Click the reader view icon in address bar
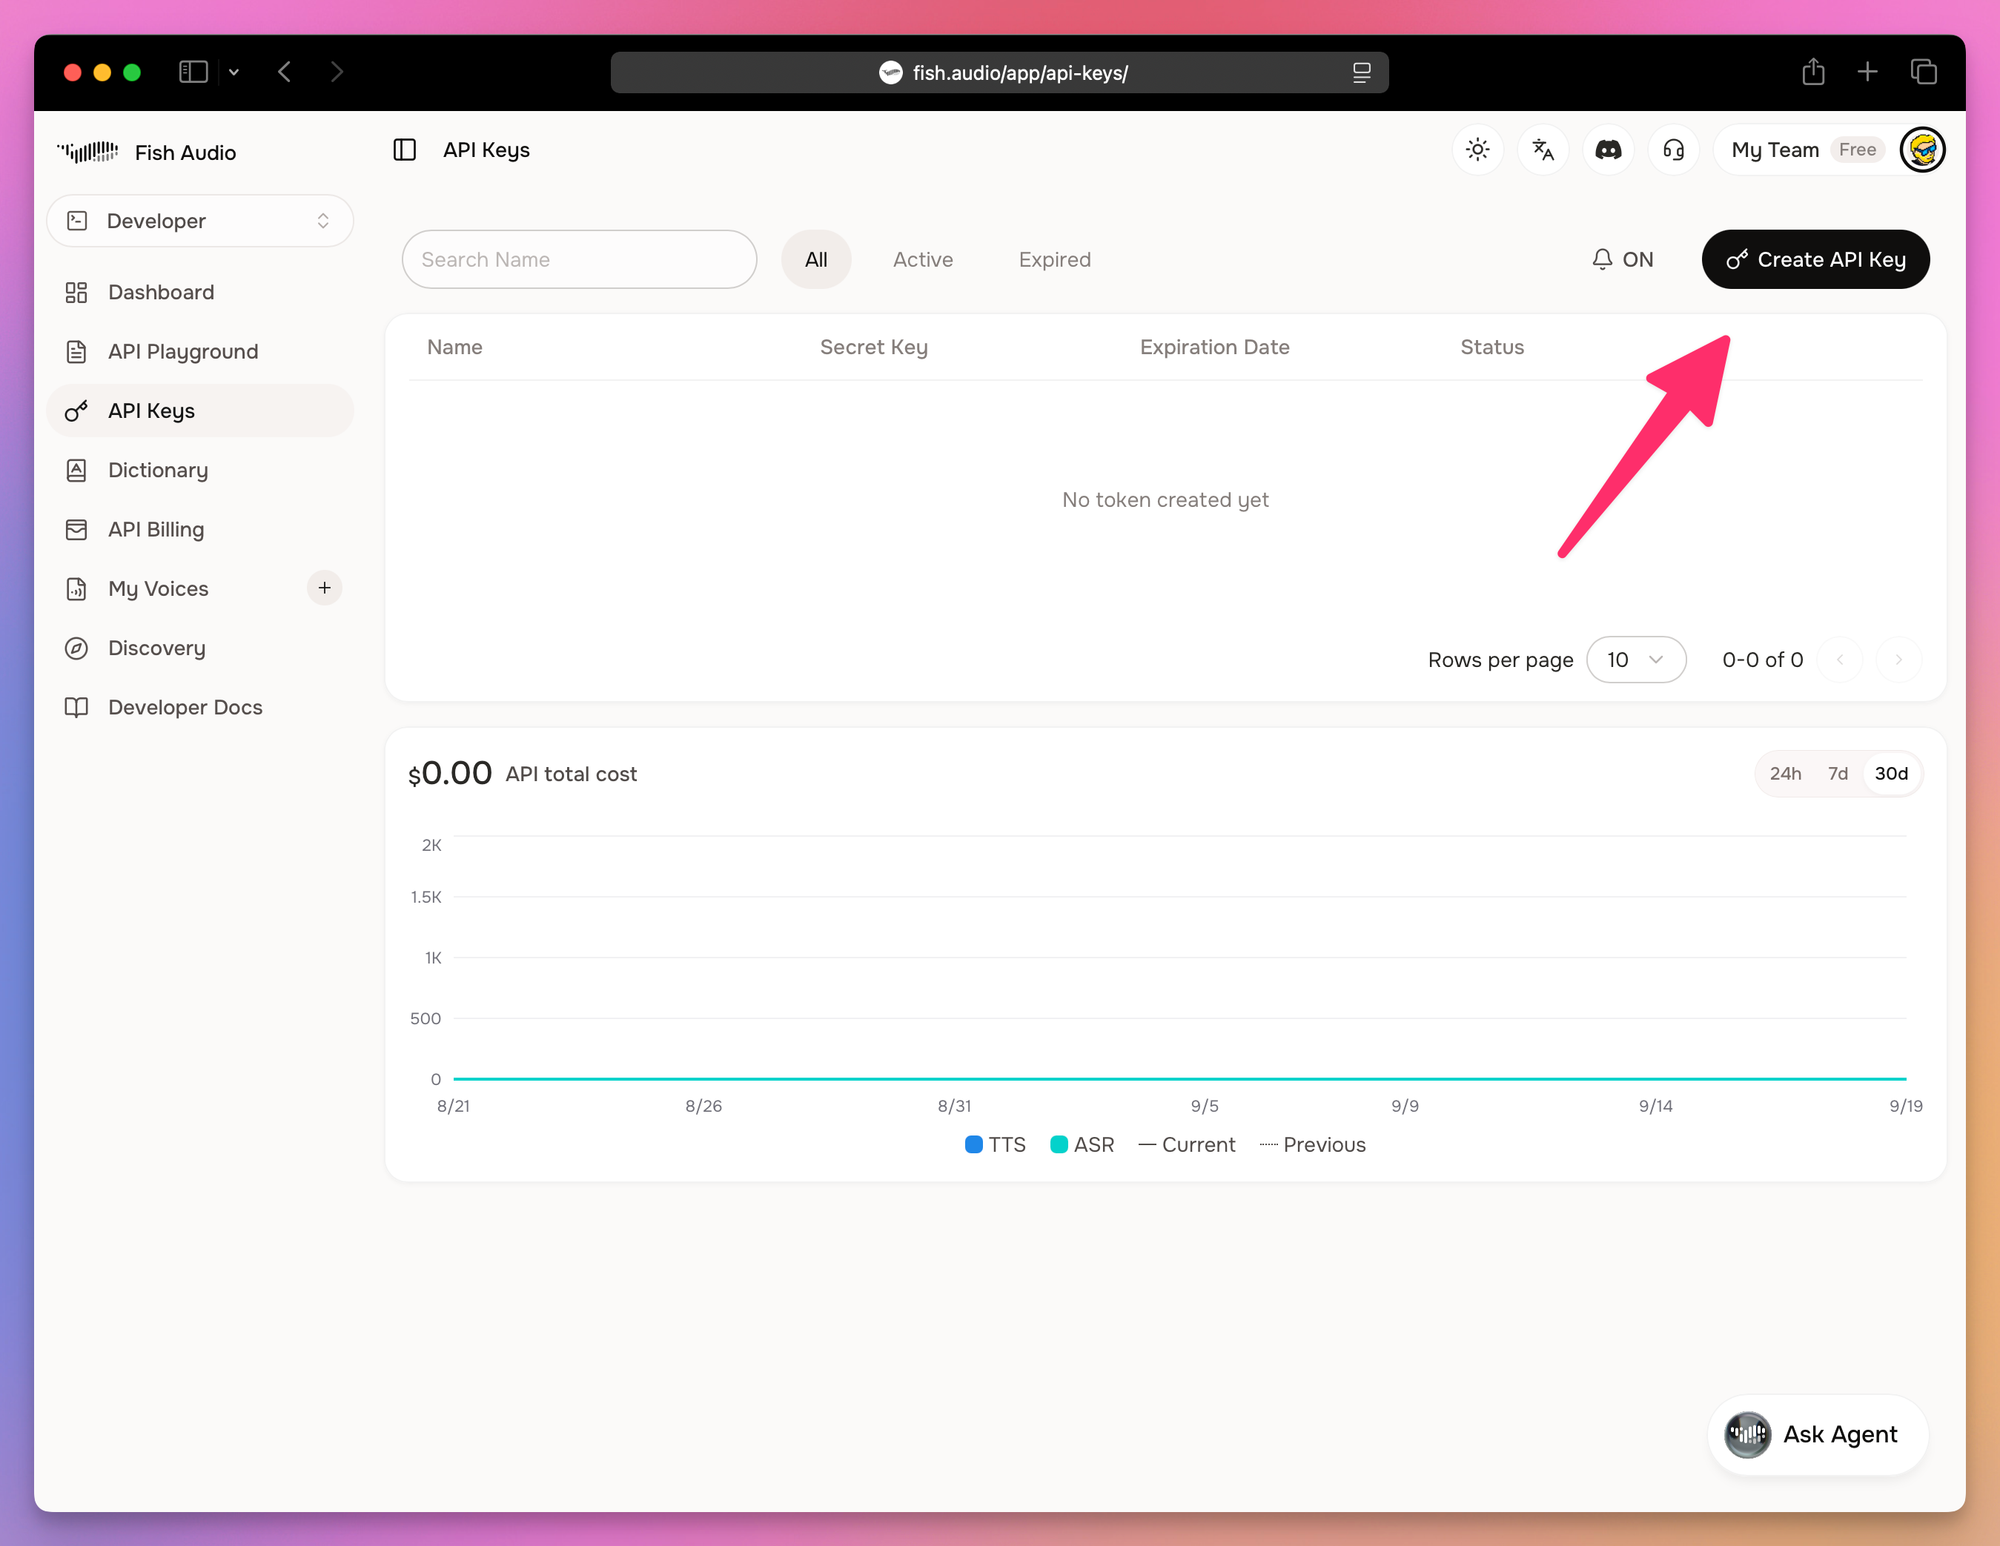The image size is (2000, 1546). coord(1361,73)
